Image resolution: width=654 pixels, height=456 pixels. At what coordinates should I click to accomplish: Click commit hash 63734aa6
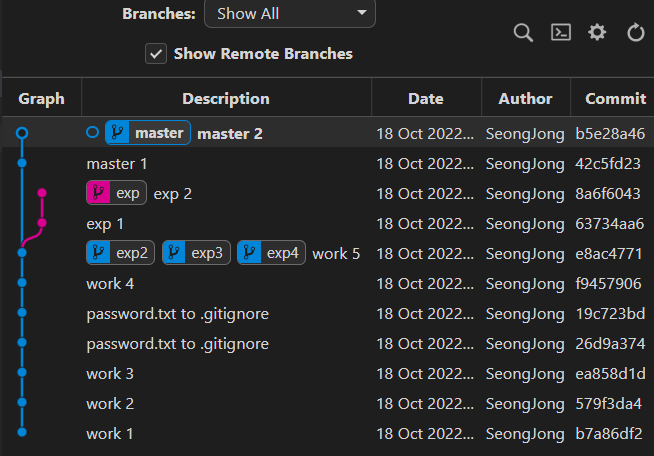pos(609,224)
